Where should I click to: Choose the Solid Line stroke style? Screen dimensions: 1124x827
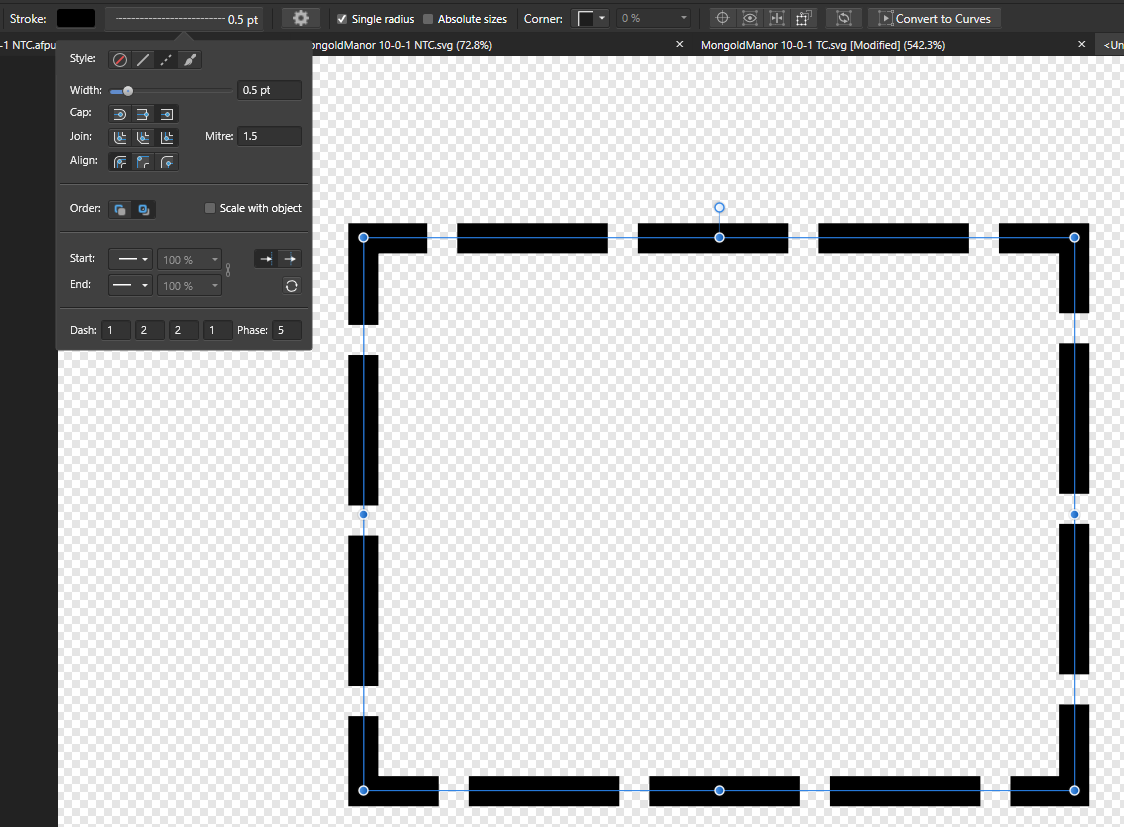coord(143,60)
